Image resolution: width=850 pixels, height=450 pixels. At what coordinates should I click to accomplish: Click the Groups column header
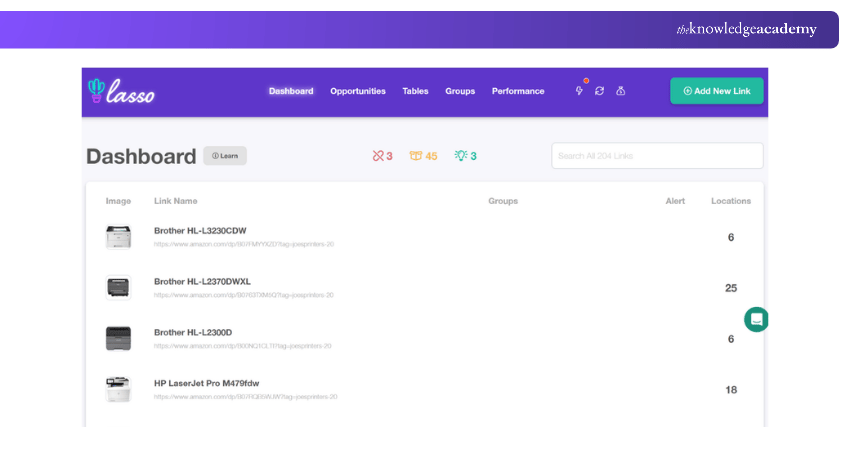click(503, 201)
